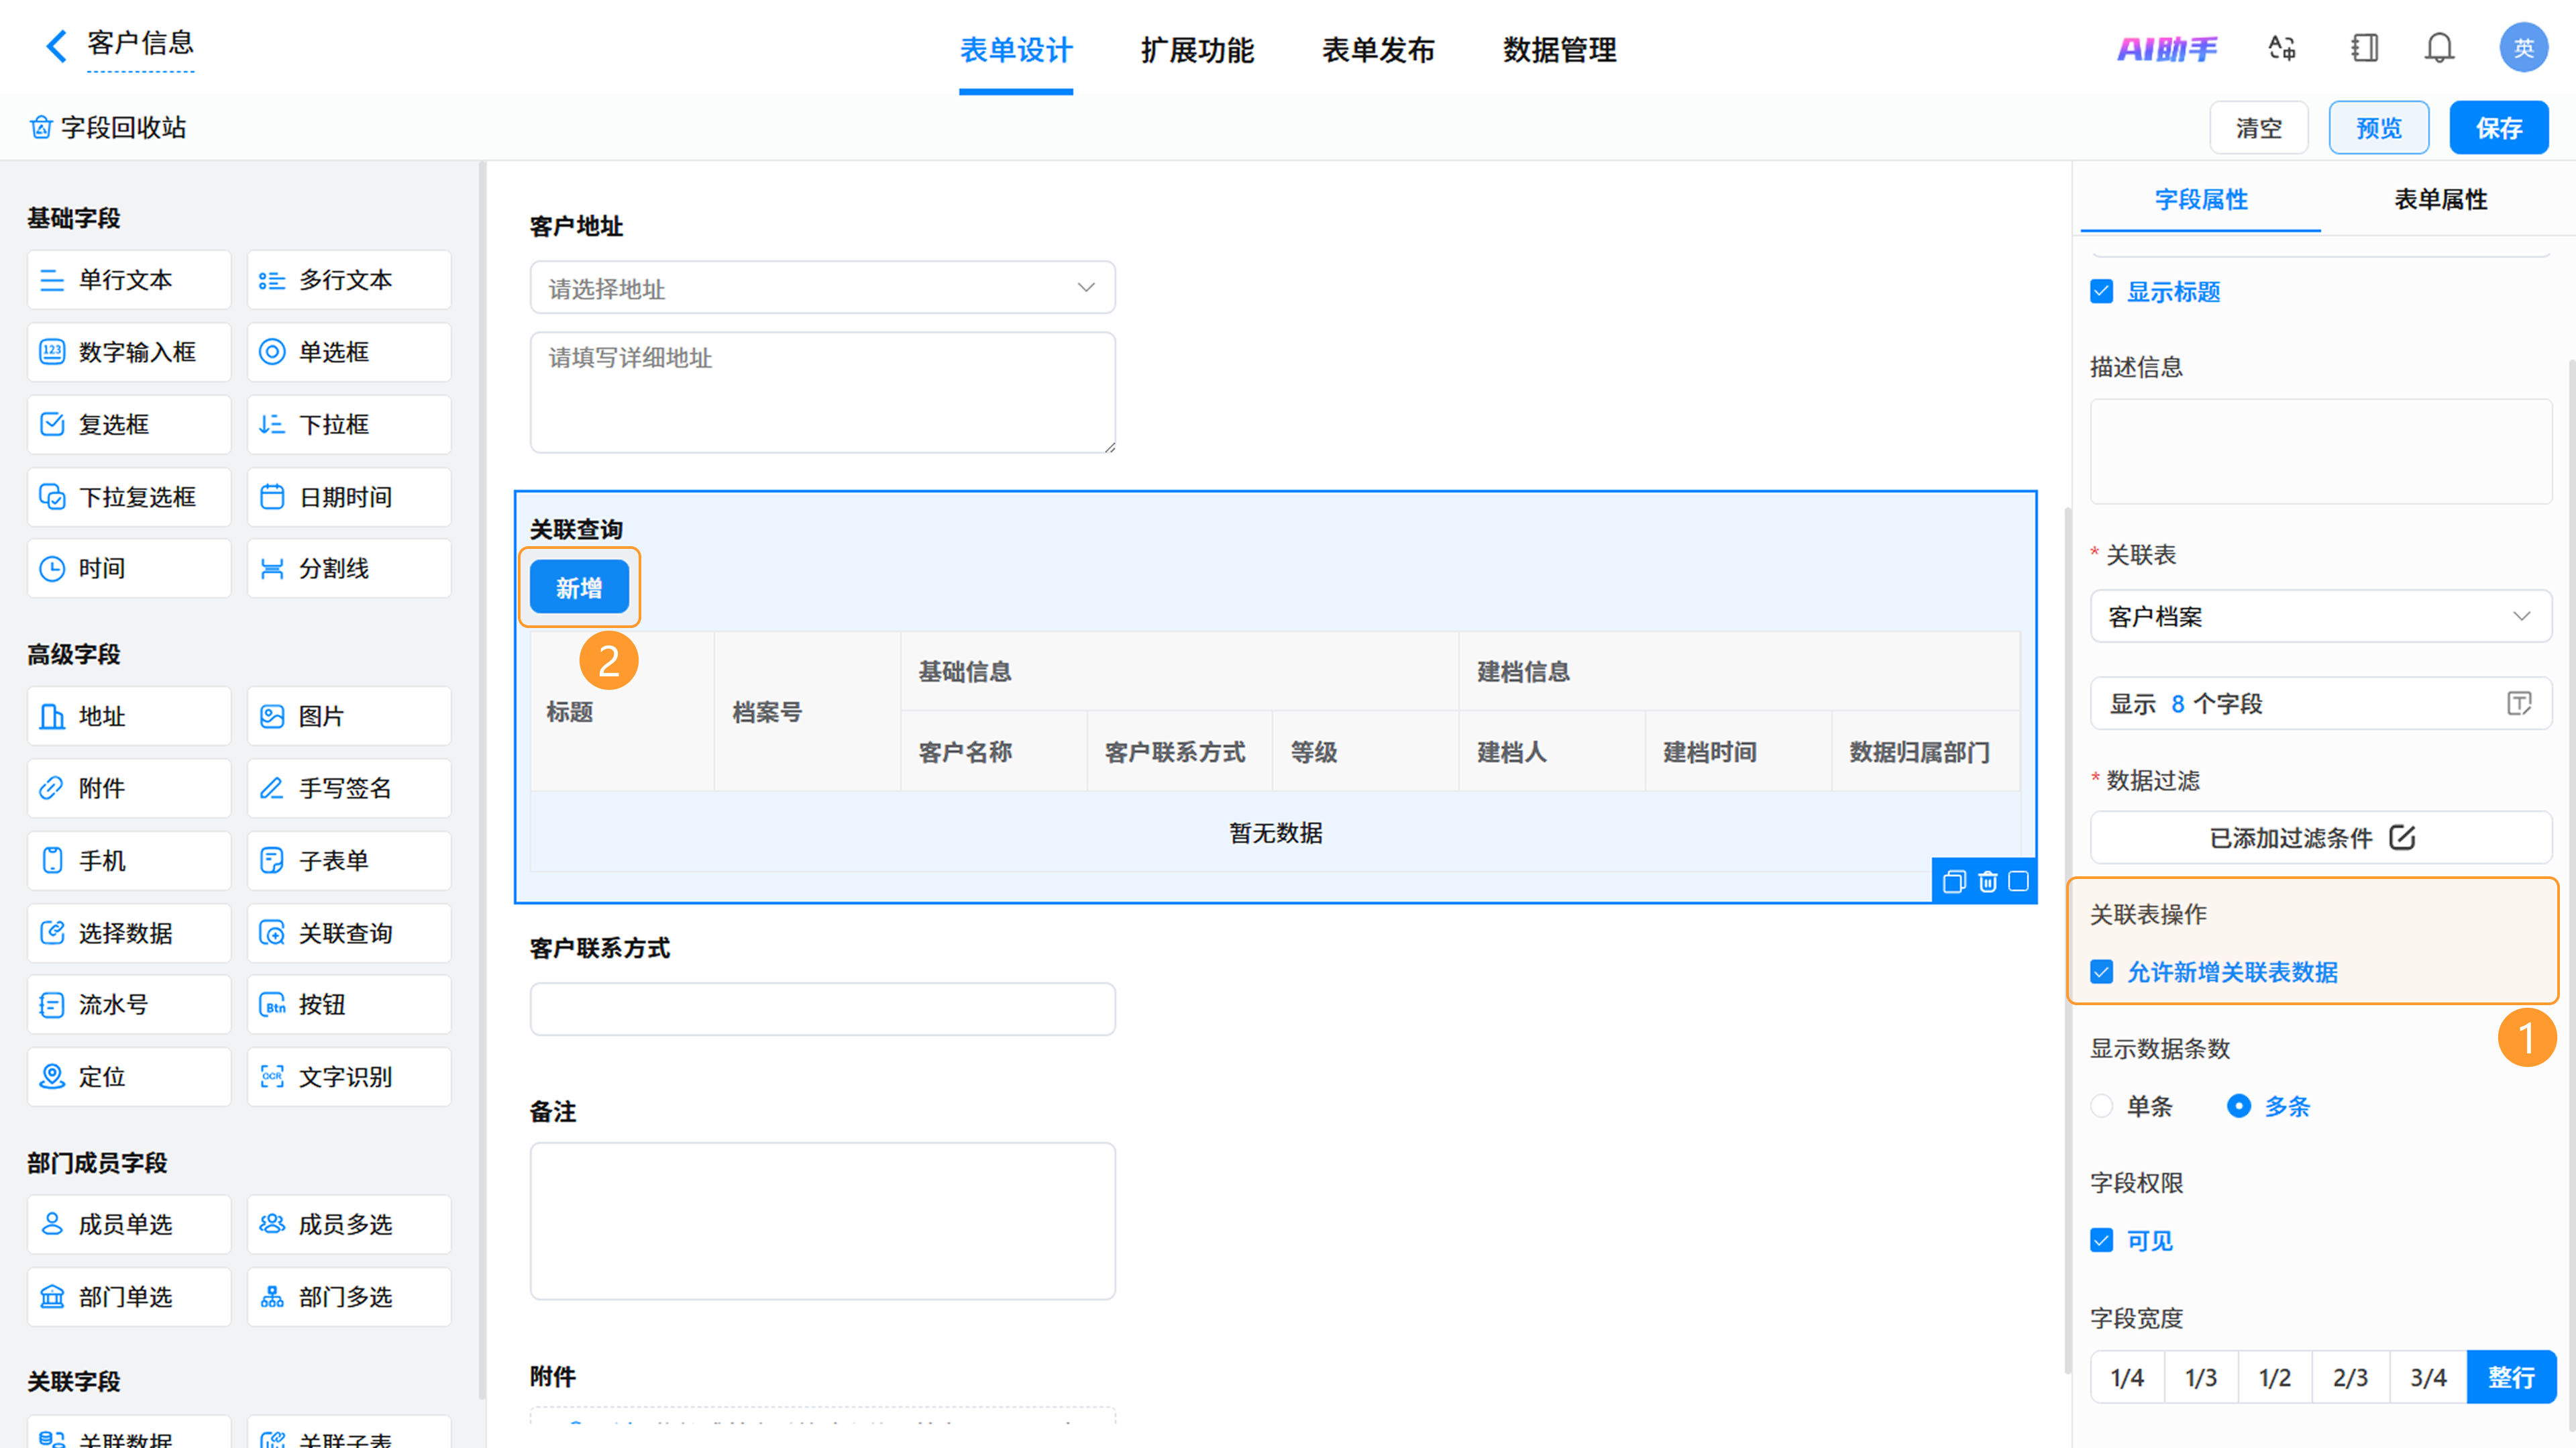Toggle the 可见 permission checkbox

[x=2101, y=1241]
